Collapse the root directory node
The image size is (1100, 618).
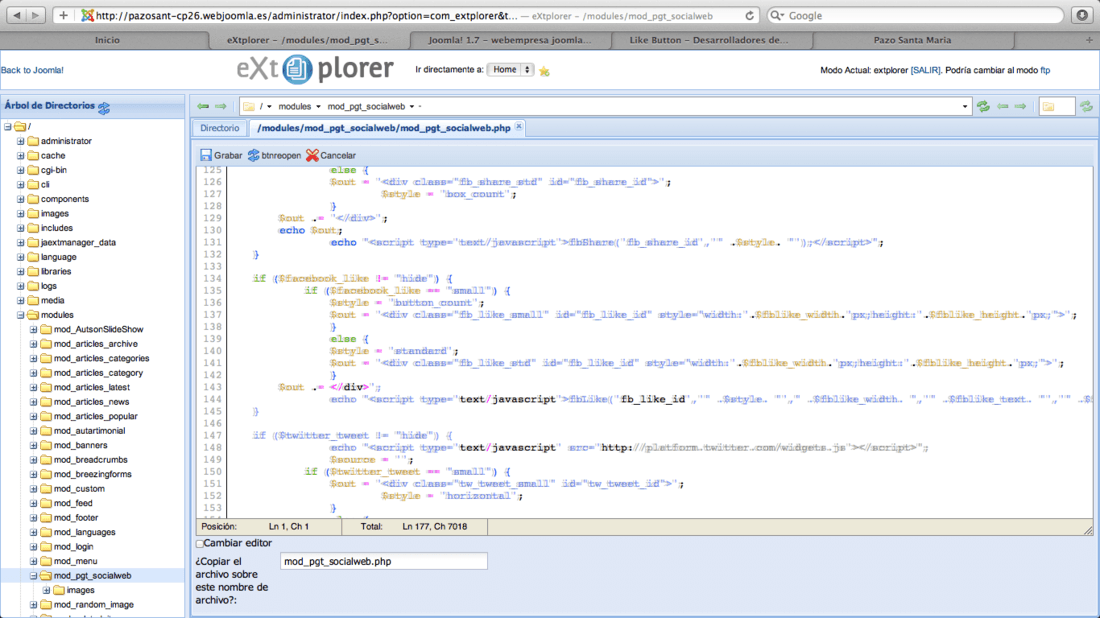[8, 127]
